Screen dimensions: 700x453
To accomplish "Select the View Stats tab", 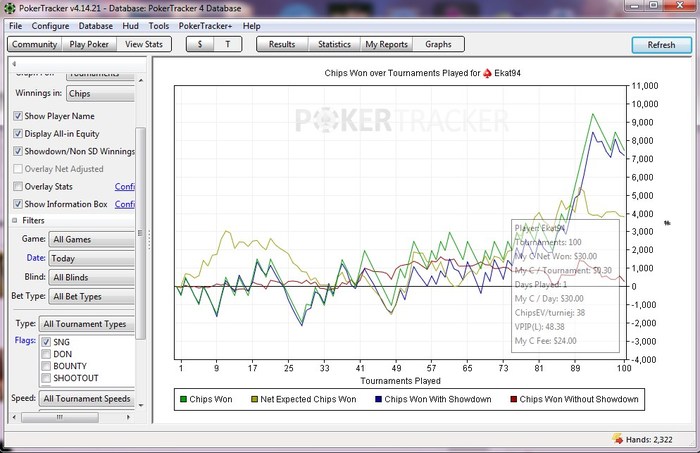I will coord(144,44).
